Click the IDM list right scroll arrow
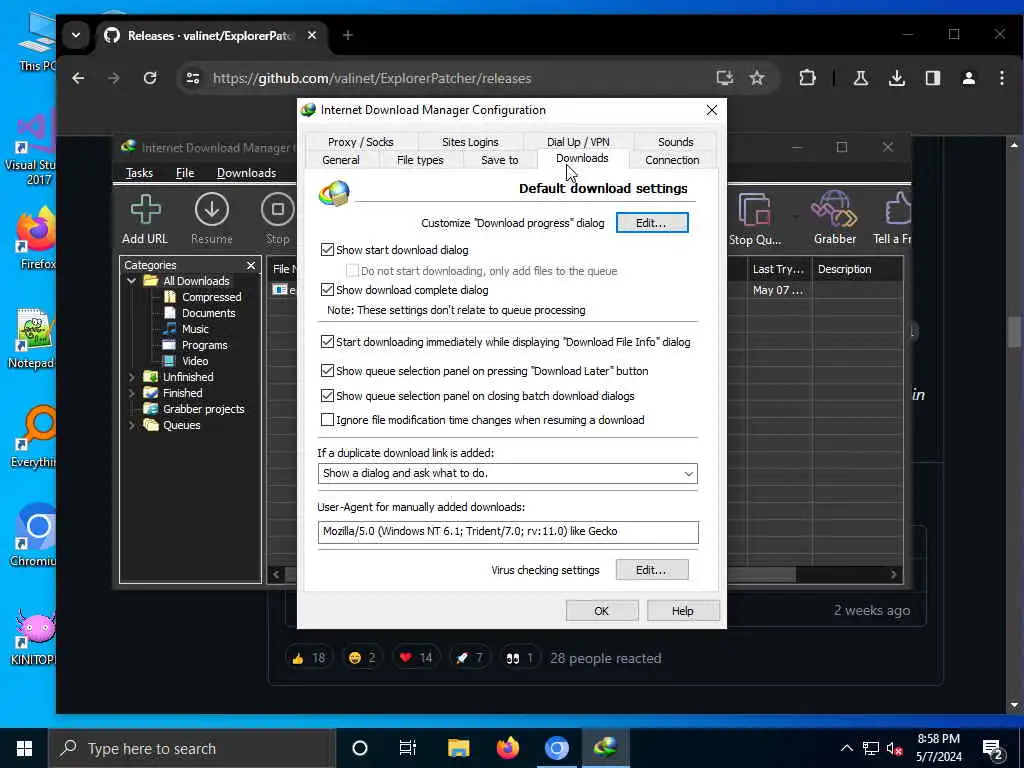The image size is (1024, 768). [893, 574]
